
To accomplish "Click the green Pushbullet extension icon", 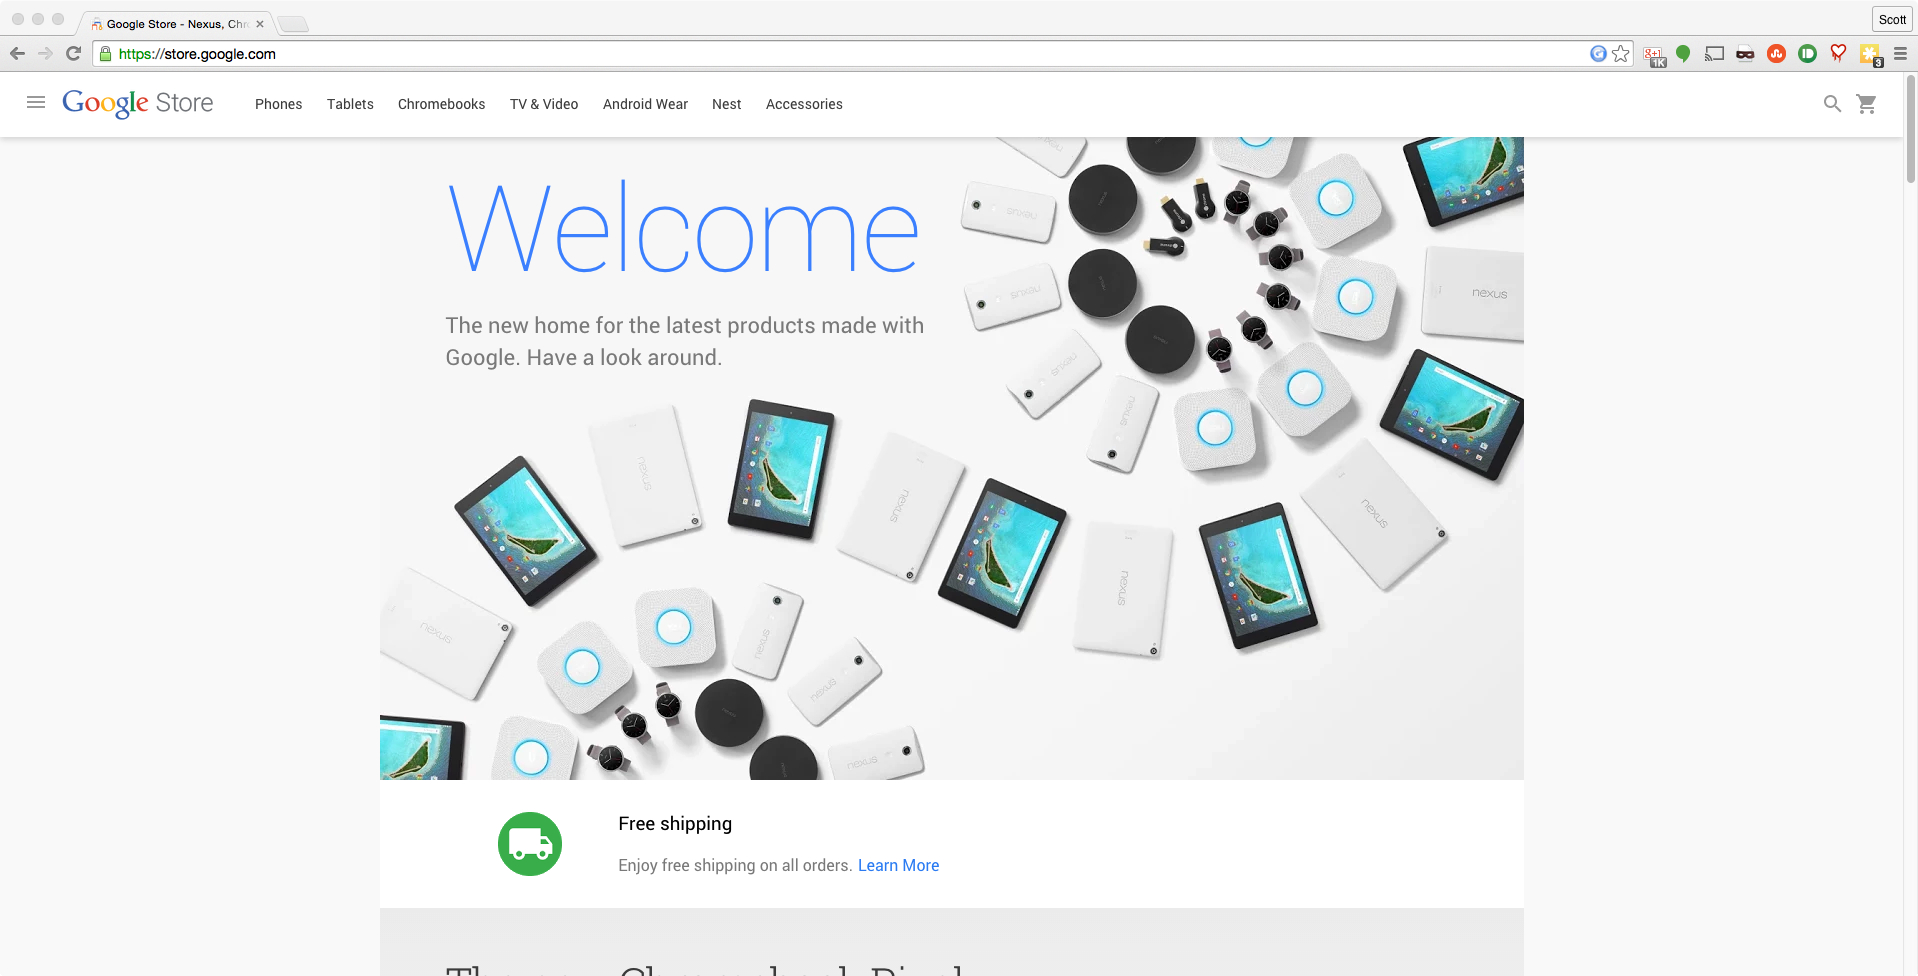I will click(1807, 54).
